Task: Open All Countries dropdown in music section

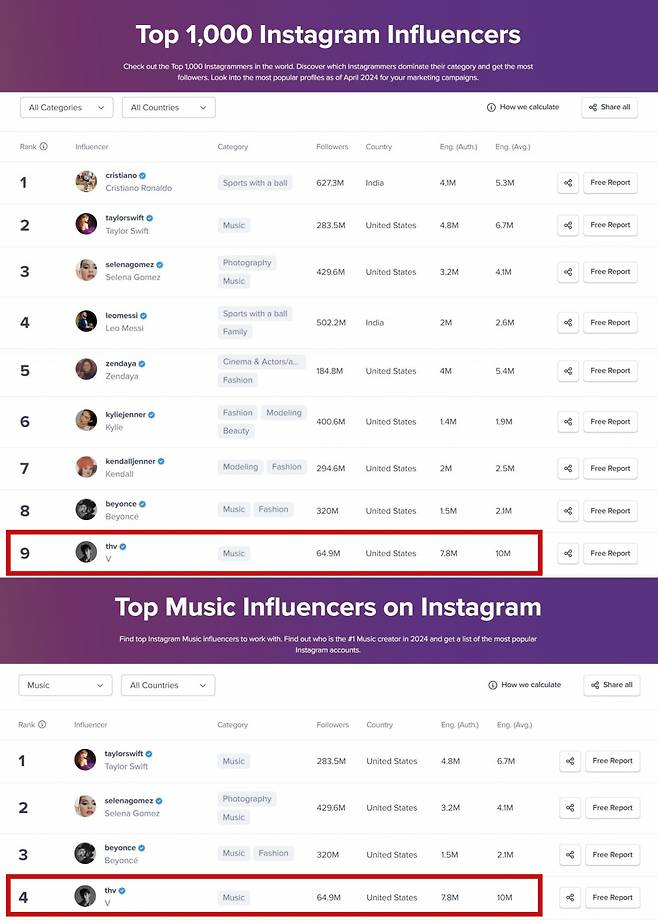Action: [168, 685]
